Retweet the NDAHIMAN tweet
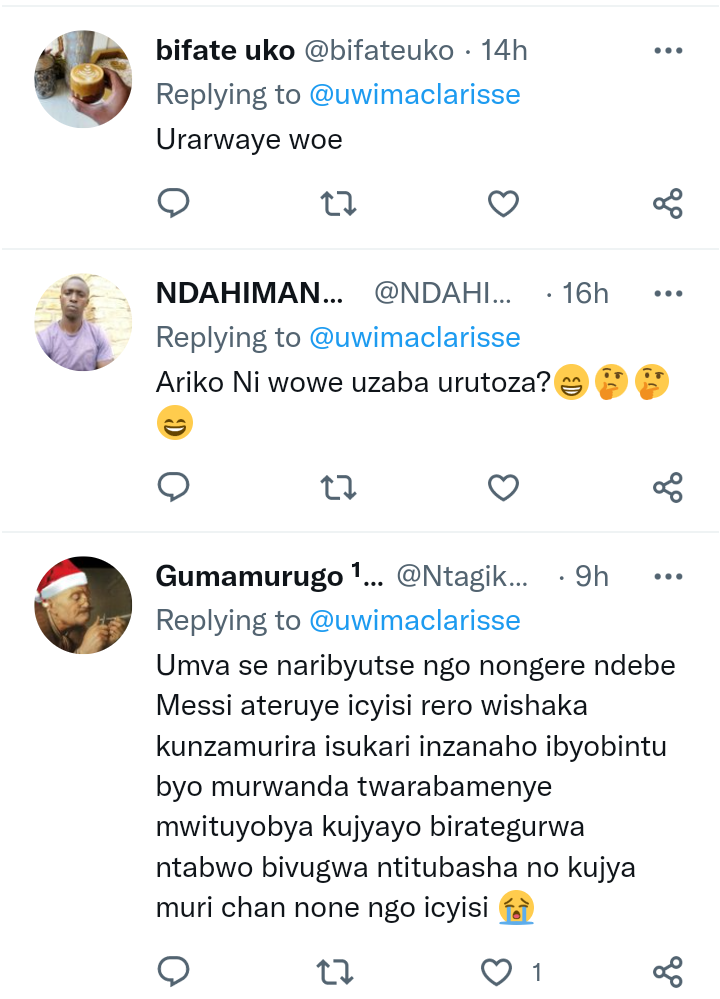720x999 pixels. coord(338,487)
